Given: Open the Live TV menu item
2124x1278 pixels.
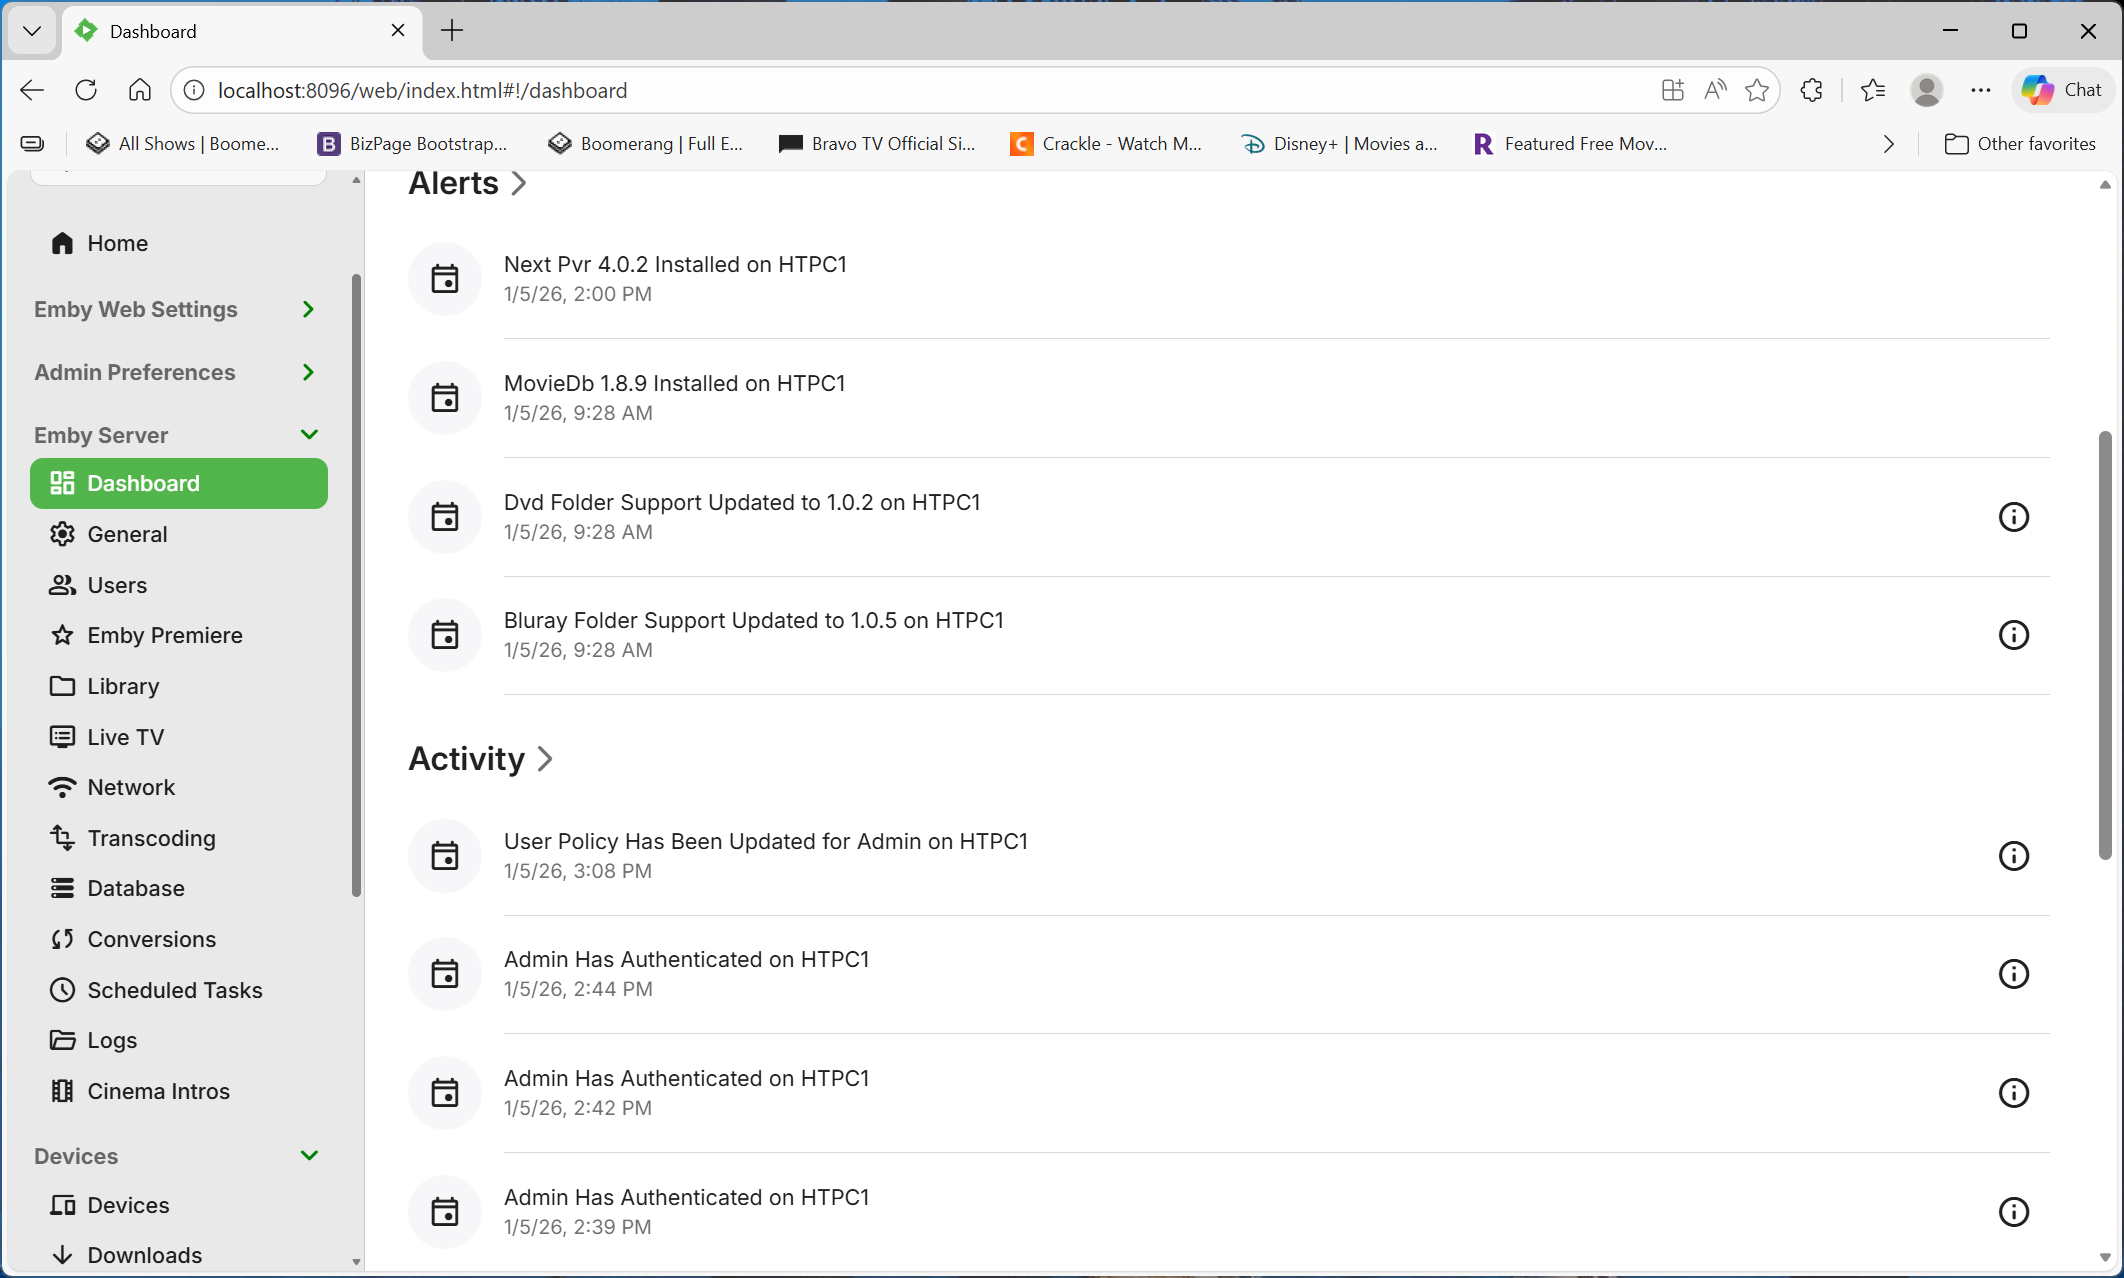Looking at the screenshot, I should click(125, 737).
